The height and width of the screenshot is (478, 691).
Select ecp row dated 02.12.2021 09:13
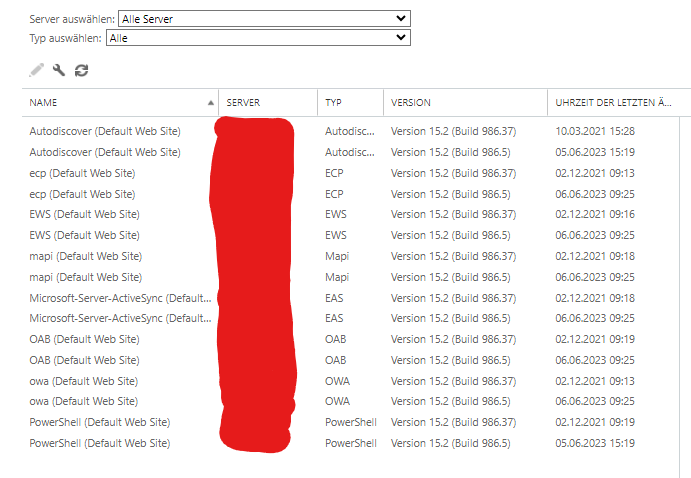(x=350, y=173)
